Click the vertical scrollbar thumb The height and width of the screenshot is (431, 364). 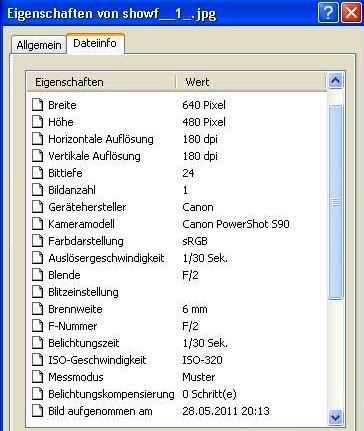click(x=335, y=202)
